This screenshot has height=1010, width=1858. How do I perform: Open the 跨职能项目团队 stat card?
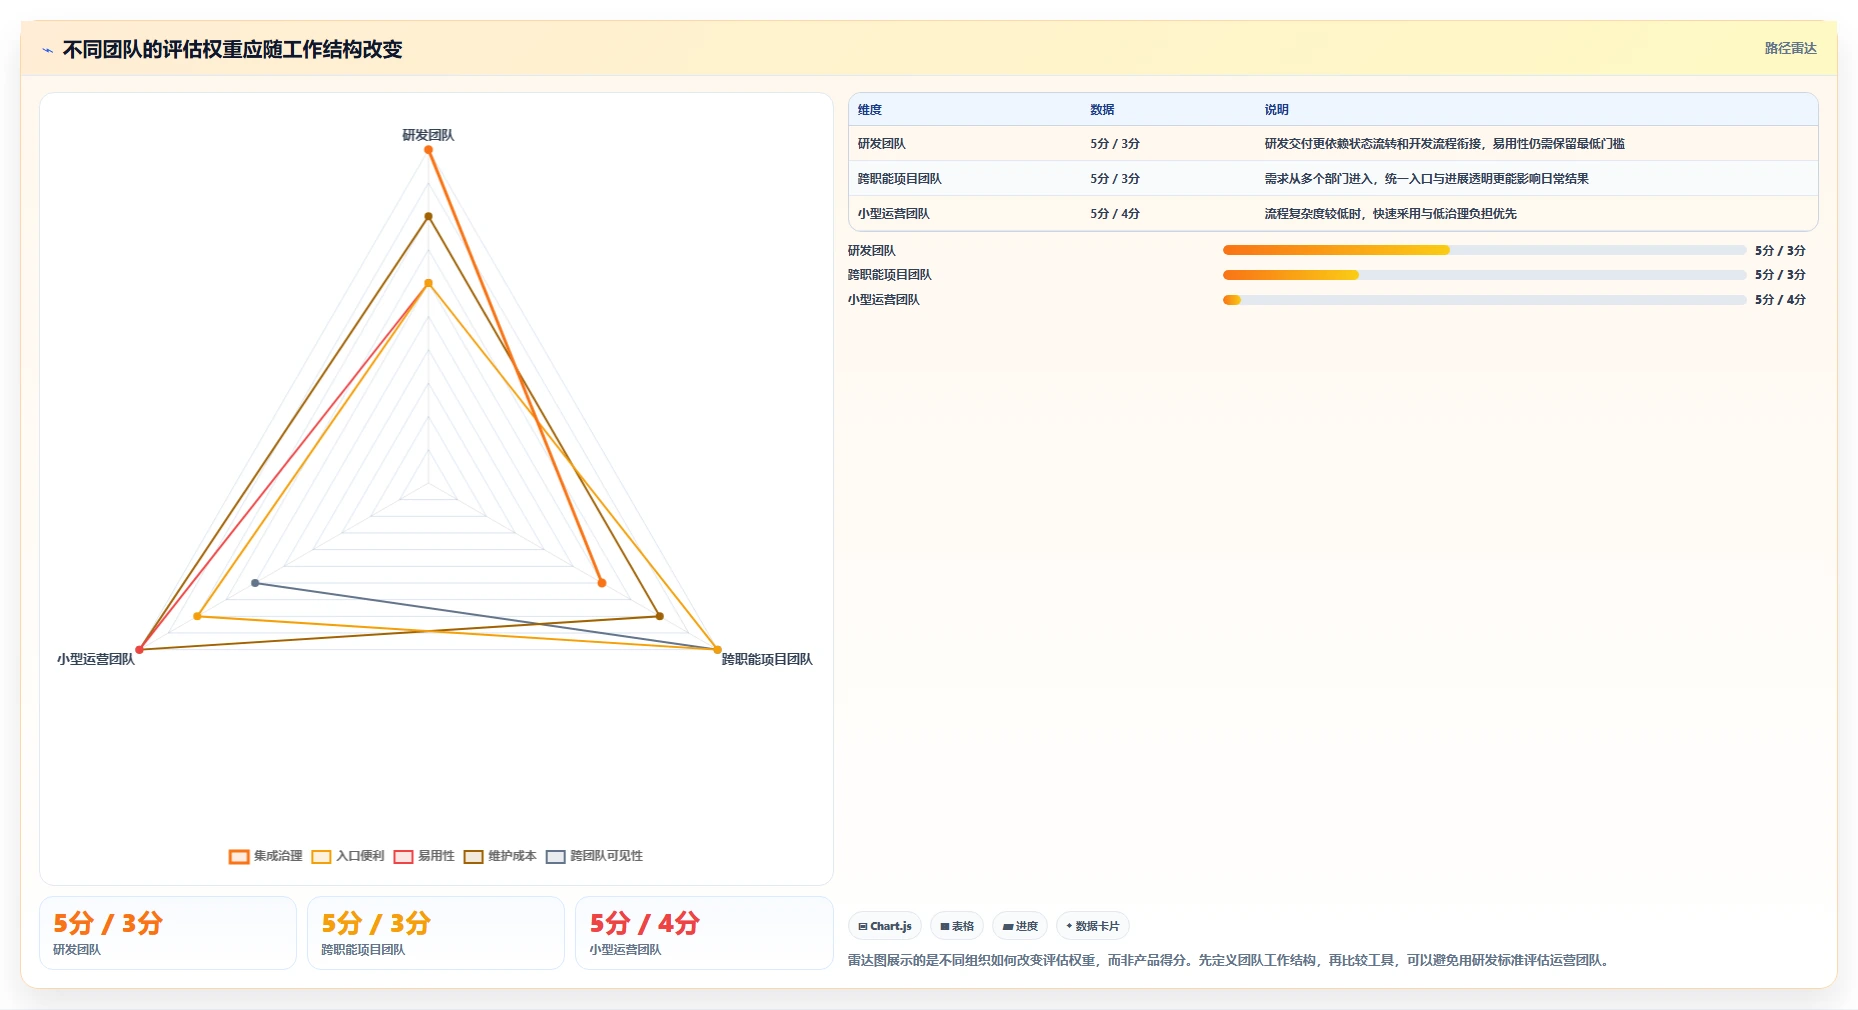tap(436, 933)
